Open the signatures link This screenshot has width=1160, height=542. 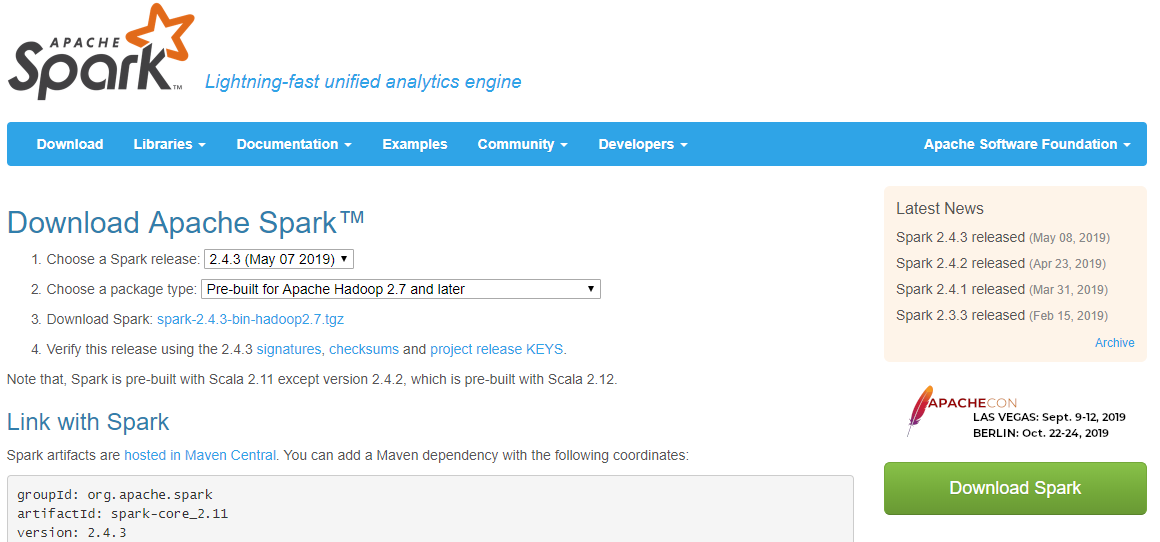[x=289, y=349]
